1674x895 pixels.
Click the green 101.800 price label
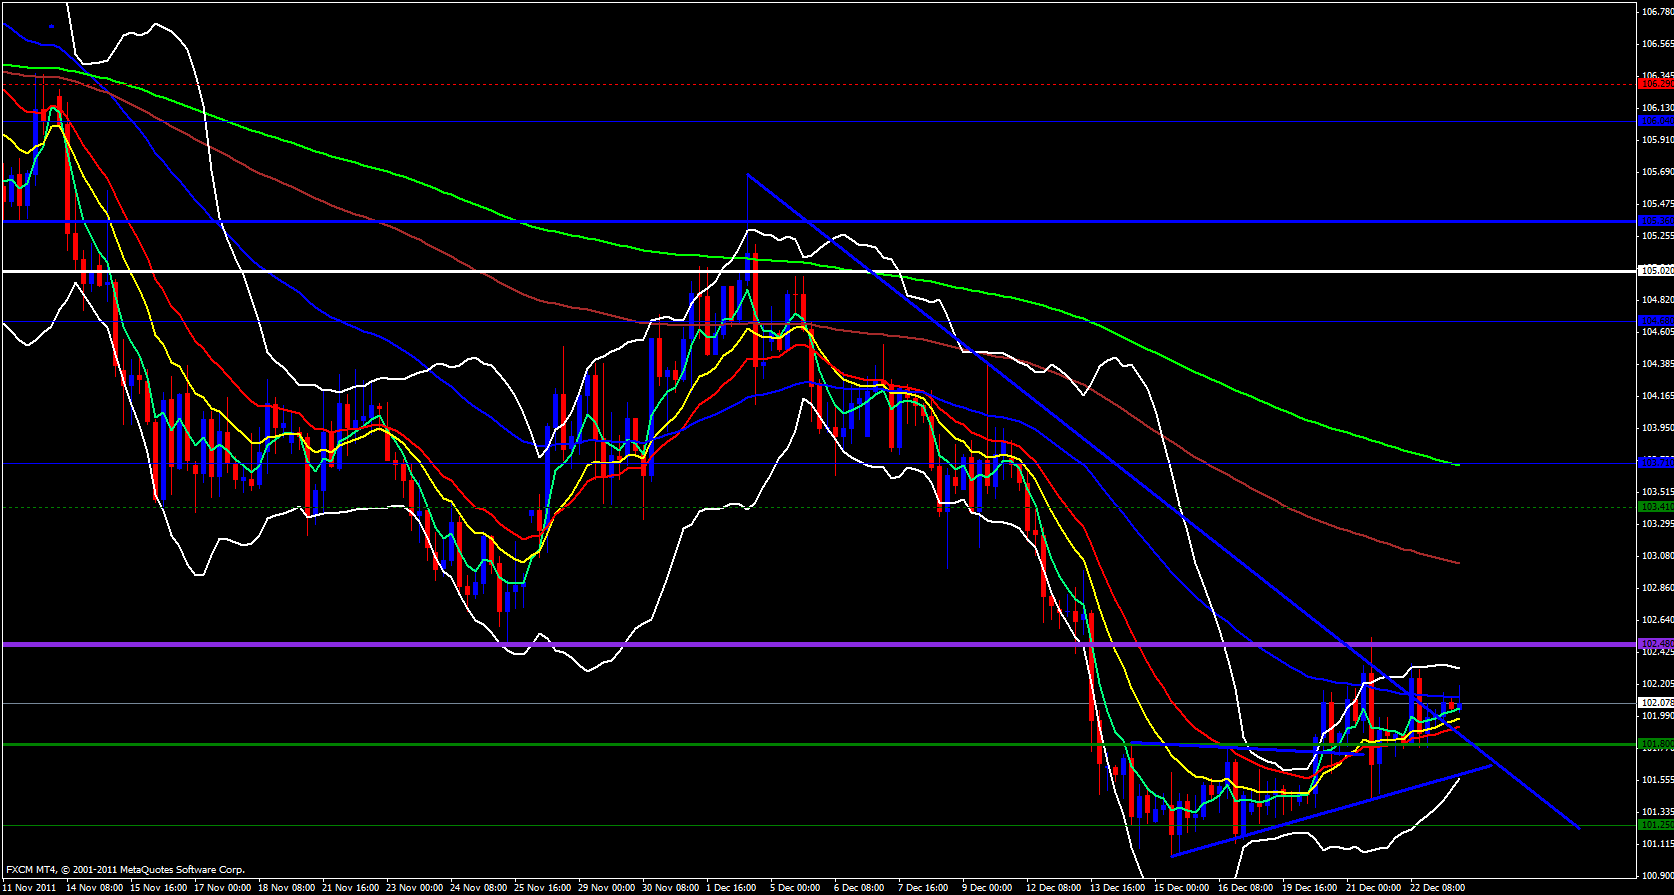pos(1656,744)
